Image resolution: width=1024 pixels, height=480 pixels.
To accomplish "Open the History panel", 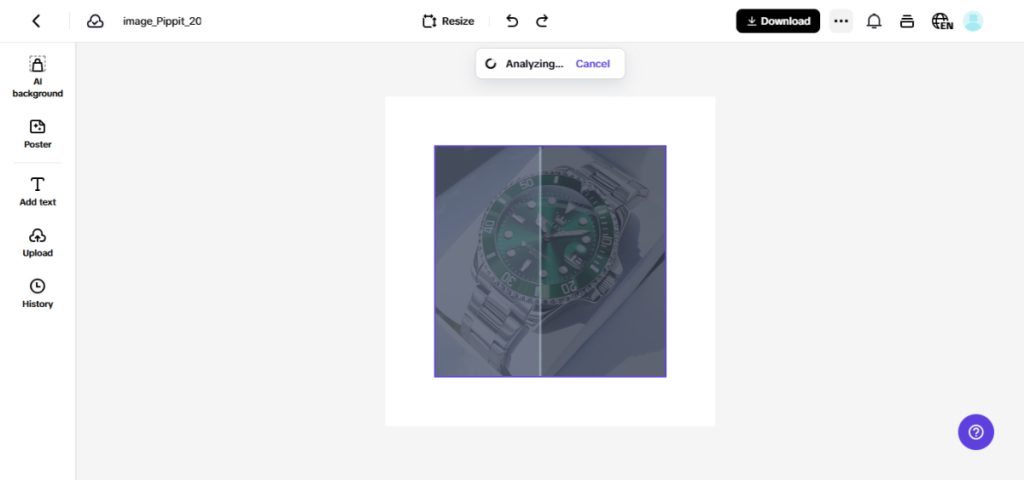I will tap(37, 293).
